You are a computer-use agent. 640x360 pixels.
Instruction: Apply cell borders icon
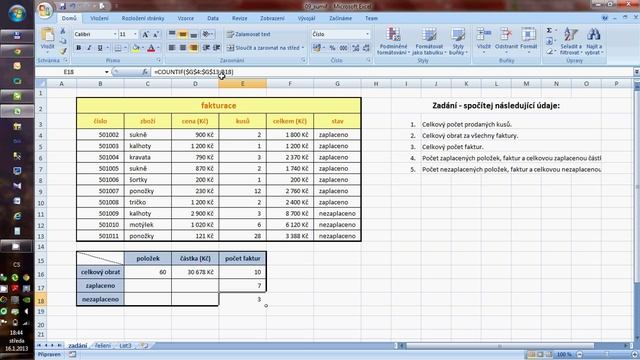coord(118,48)
